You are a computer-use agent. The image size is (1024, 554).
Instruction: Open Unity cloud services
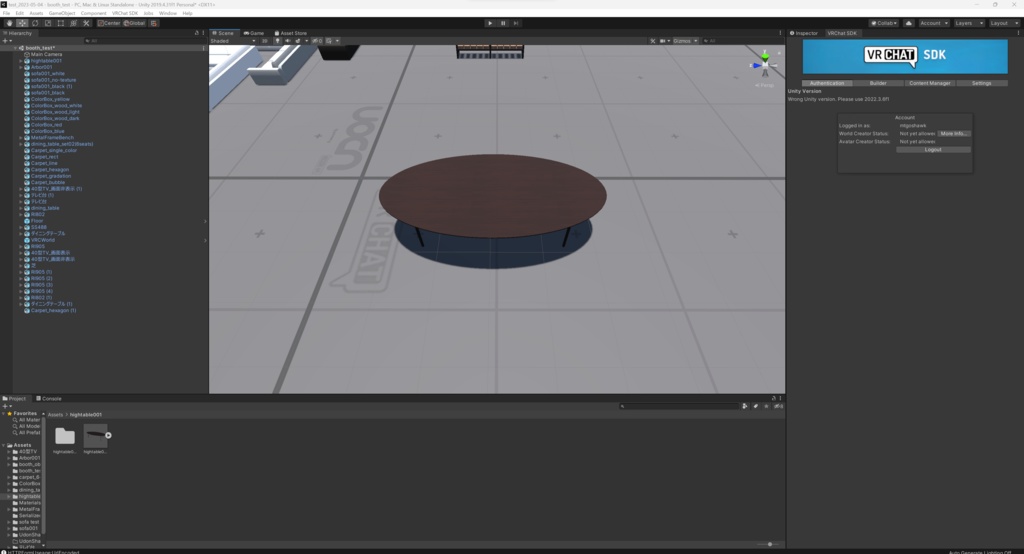[908, 23]
